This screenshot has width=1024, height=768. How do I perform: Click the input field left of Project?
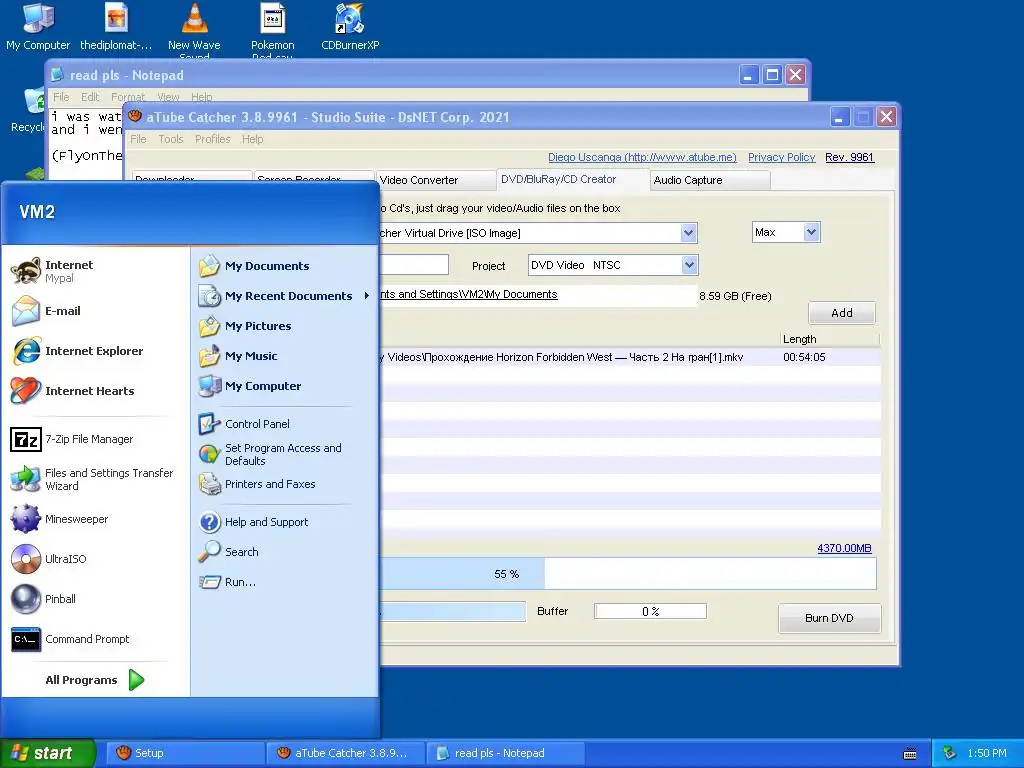click(x=414, y=264)
